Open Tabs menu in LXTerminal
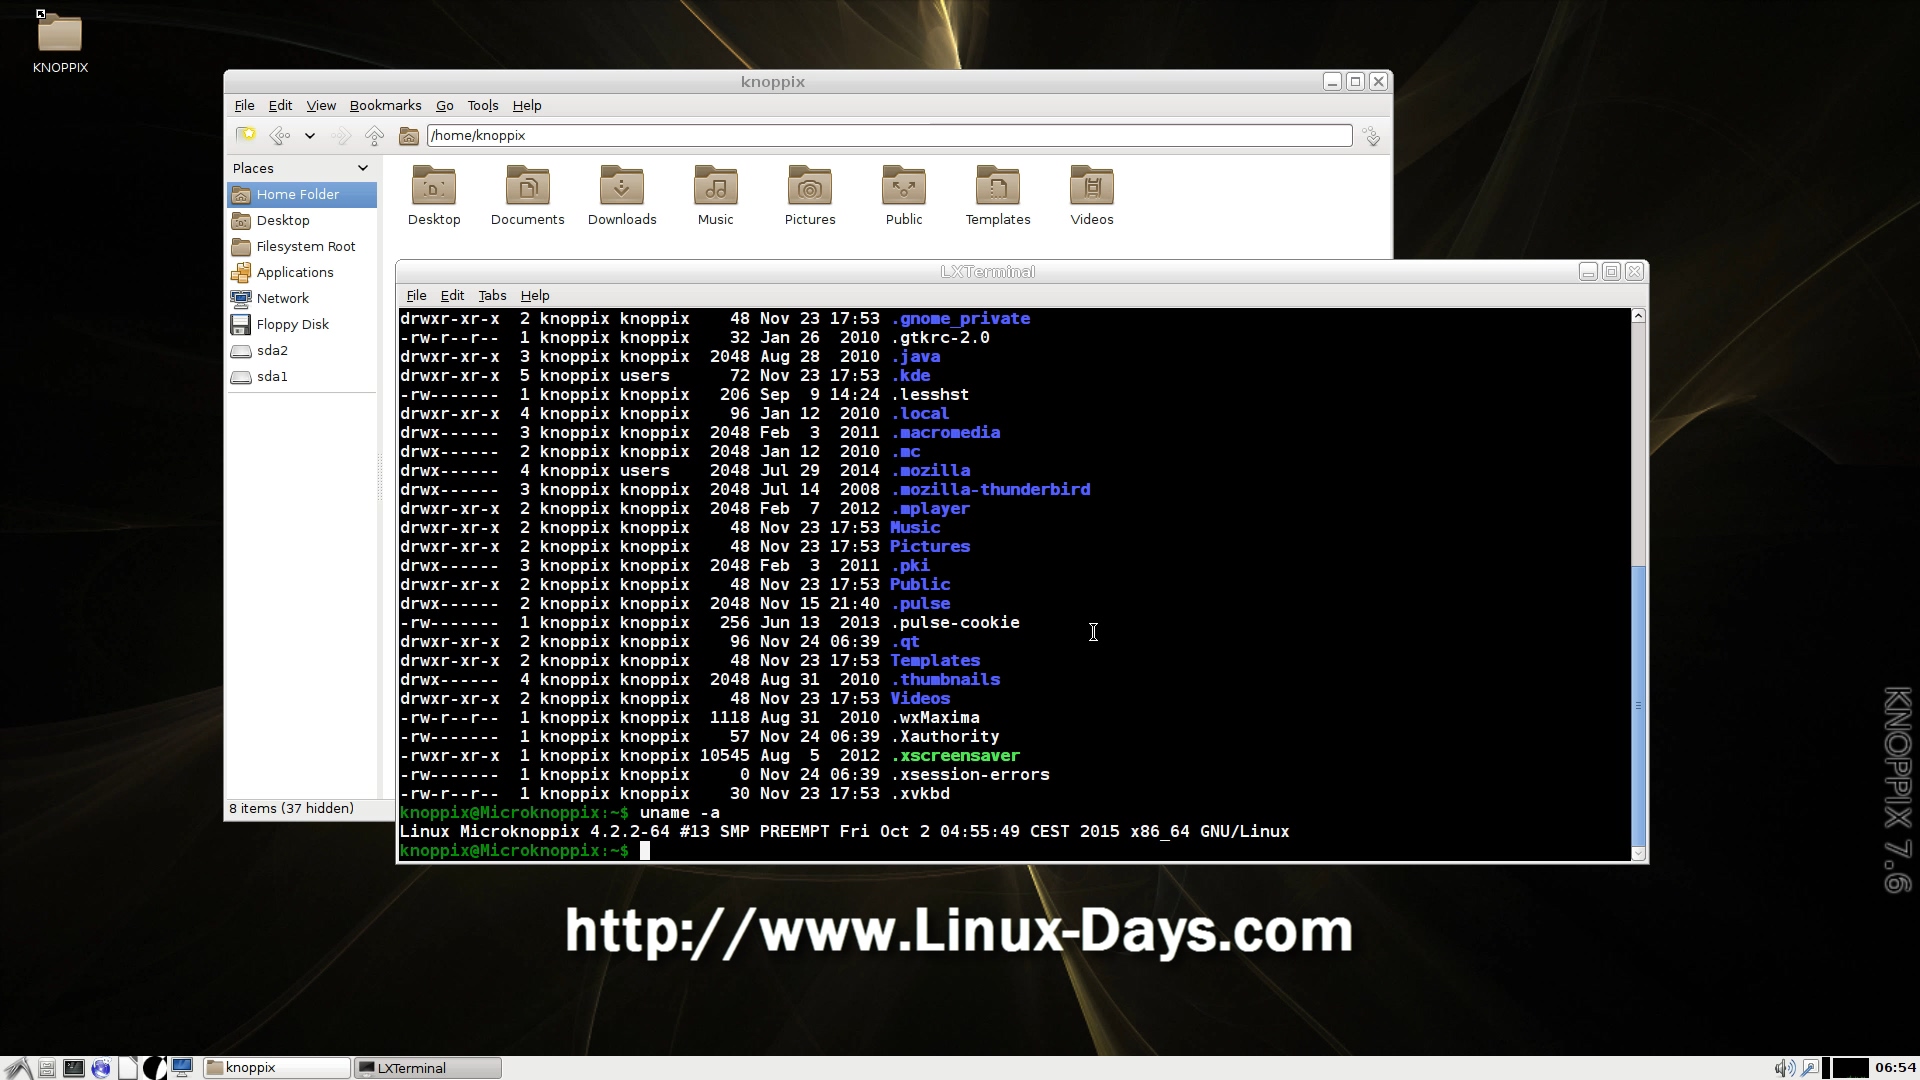The image size is (1920, 1080). coord(492,295)
